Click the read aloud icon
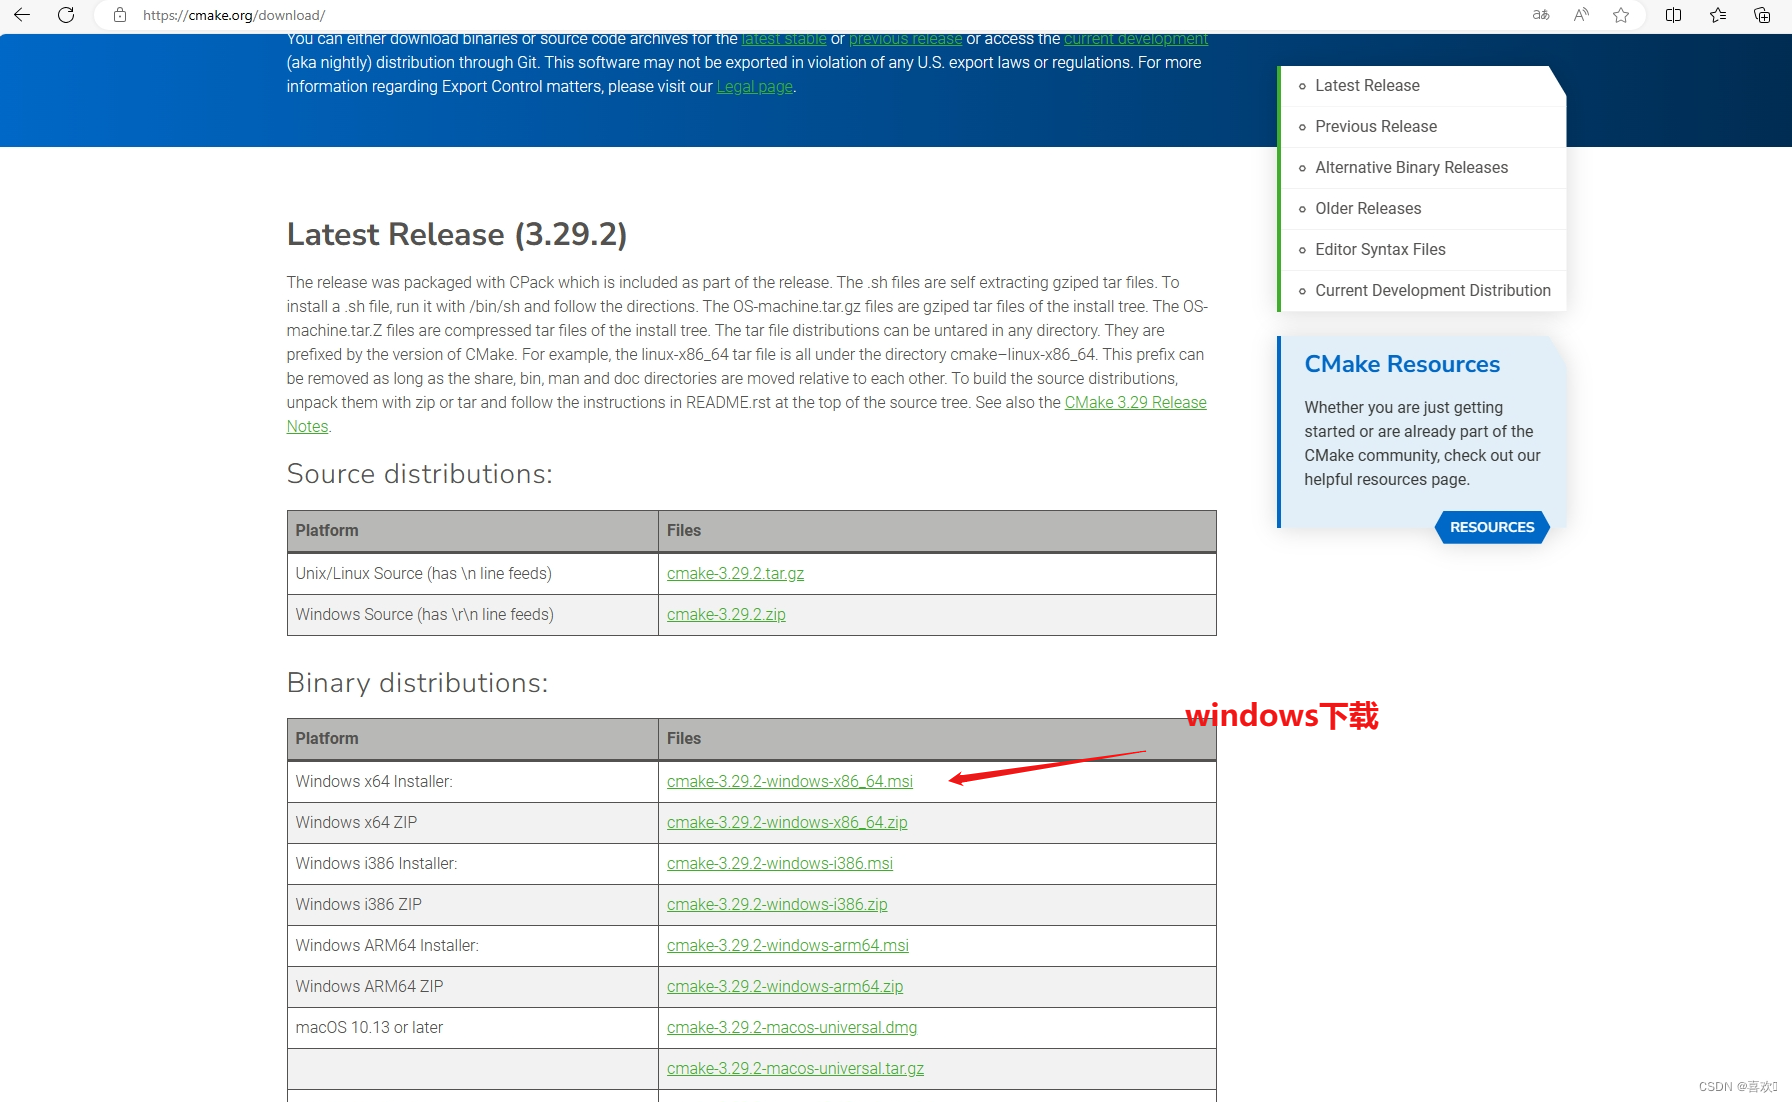This screenshot has height=1102, width=1792. coord(1581,15)
